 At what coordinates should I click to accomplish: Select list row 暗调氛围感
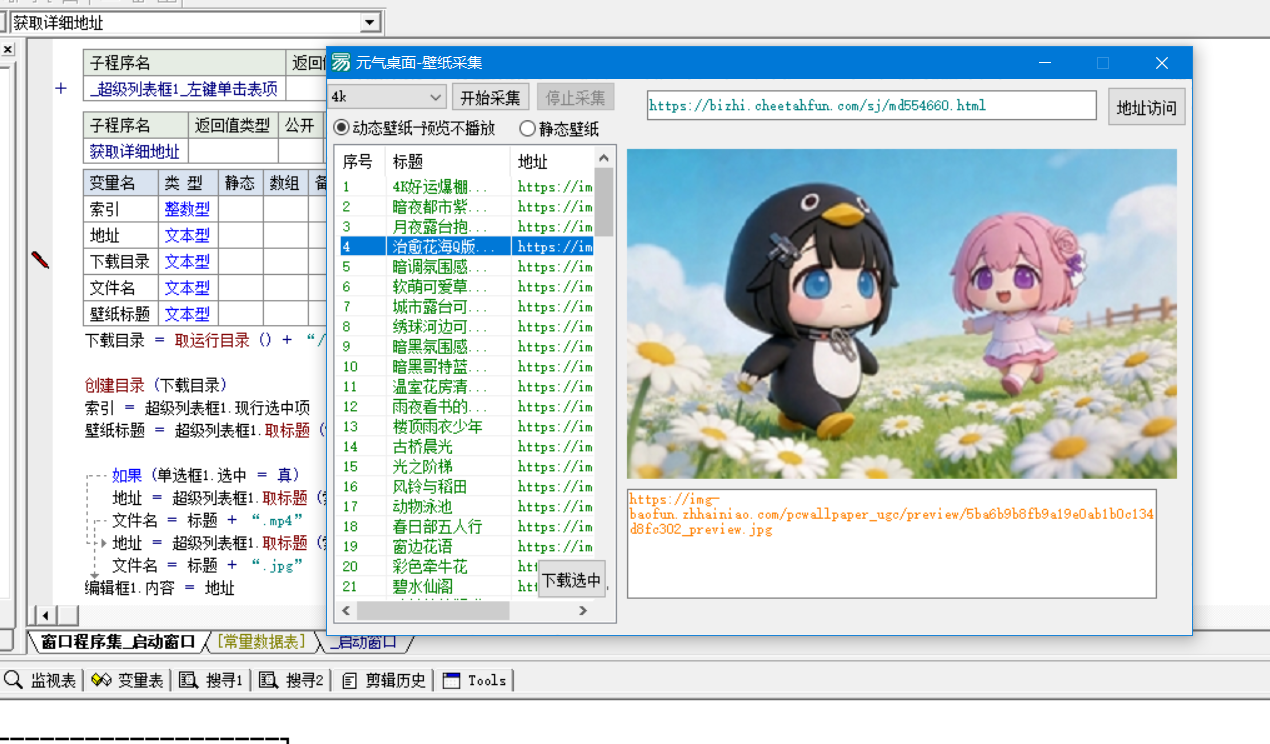pyautogui.click(x=464, y=266)
